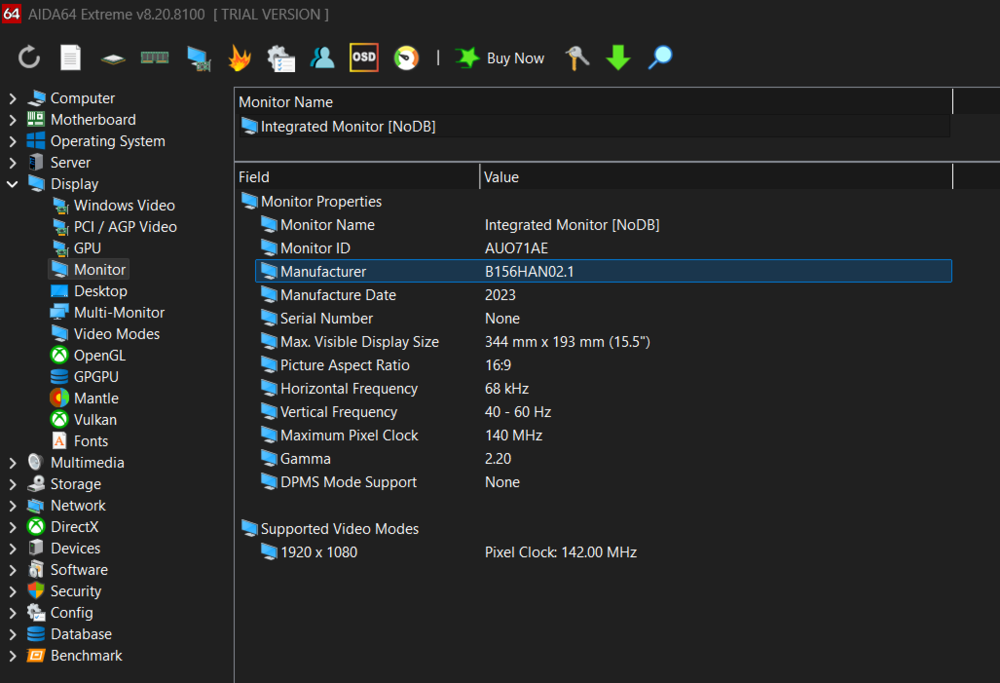Click the green star Buy Now icon
Screen dimensions: 1000x683
click(x=467, y=57)
